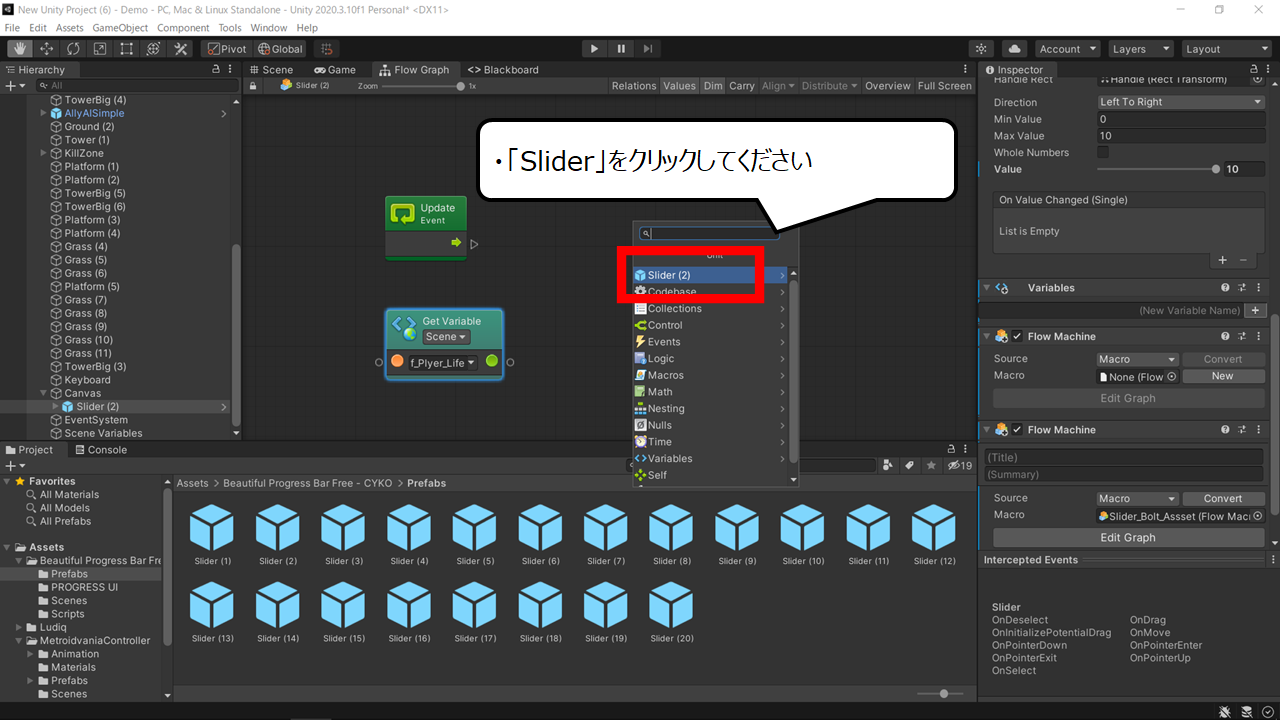Adjust the graph Zoom slider
This screenshot has width=1280, height=720.
coord(461,86)
